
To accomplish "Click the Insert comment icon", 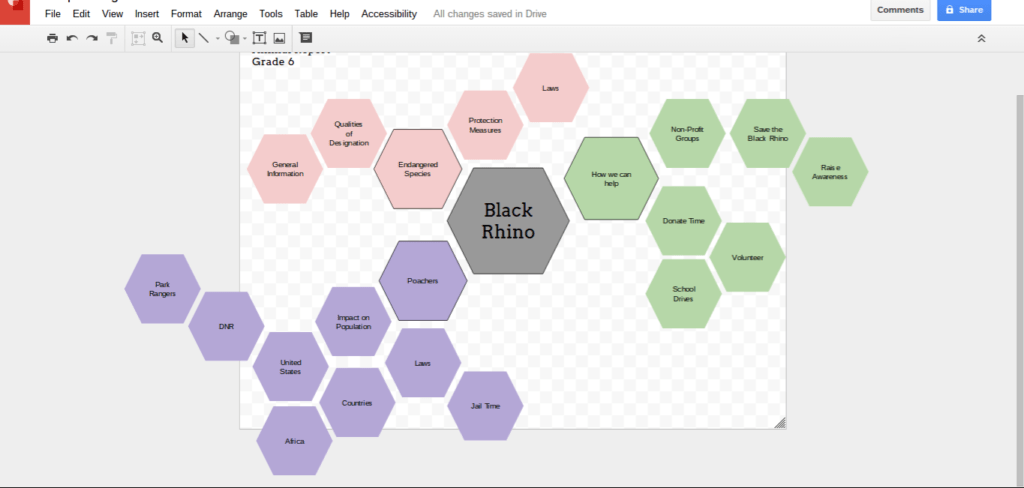I will pos(305,38).
